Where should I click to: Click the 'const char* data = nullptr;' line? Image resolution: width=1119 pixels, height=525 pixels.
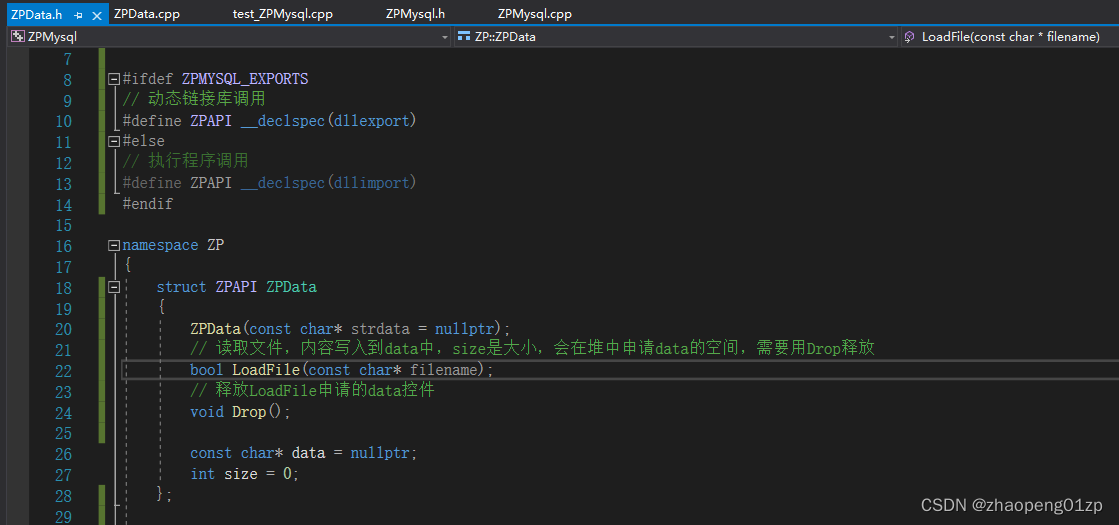pyautogui.click(x=304, y=454)
